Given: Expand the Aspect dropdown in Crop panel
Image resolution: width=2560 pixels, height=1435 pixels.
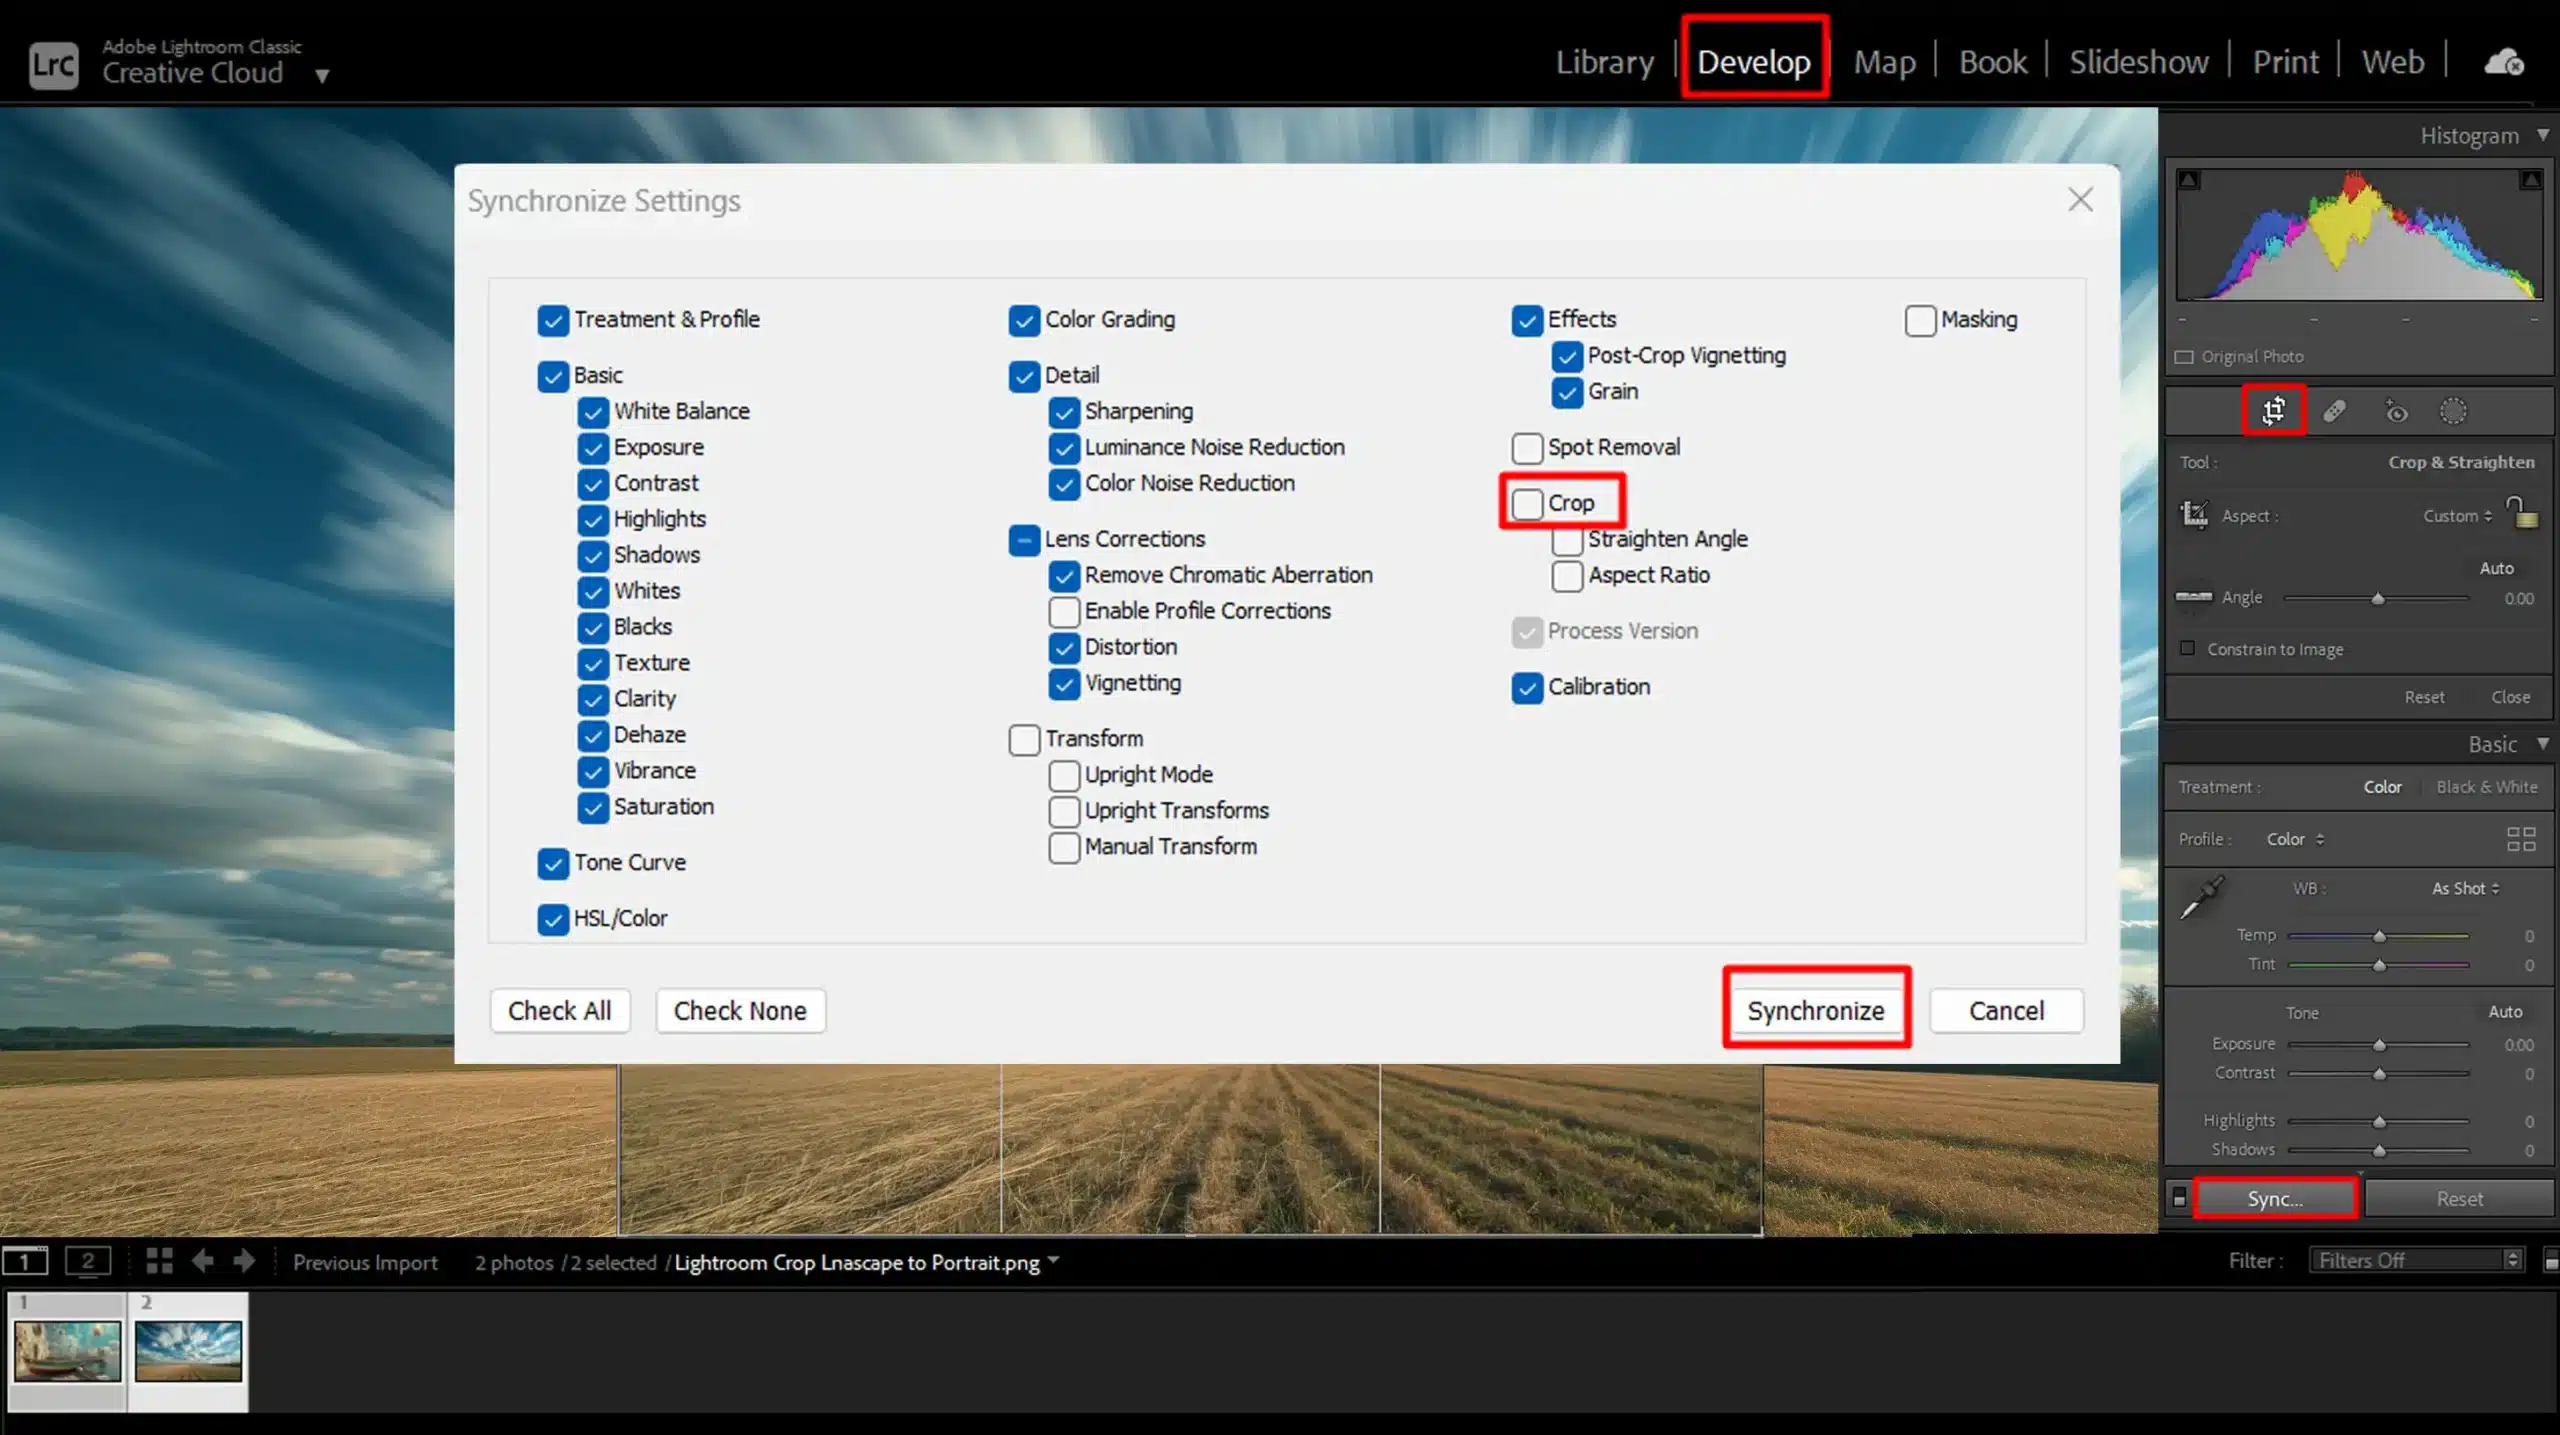Looking at the screenshot, I should pyautogui.click(x=2458, y=515).
